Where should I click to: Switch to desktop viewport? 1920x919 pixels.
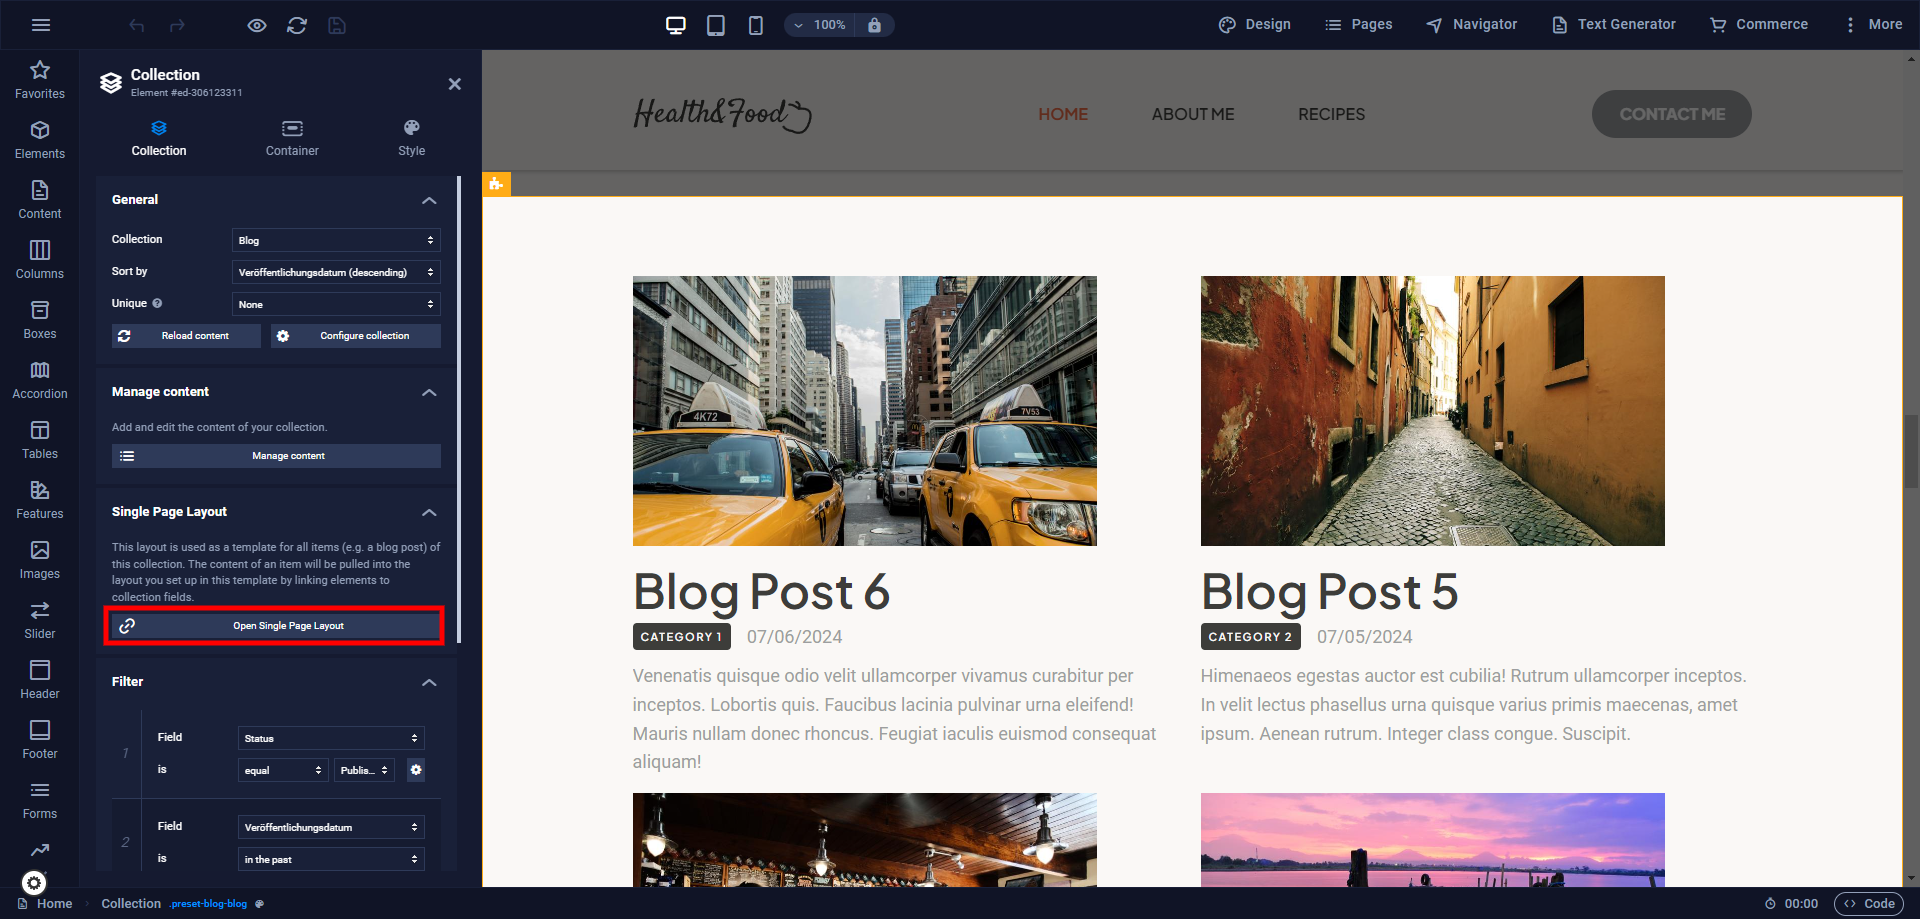(676, 25)
